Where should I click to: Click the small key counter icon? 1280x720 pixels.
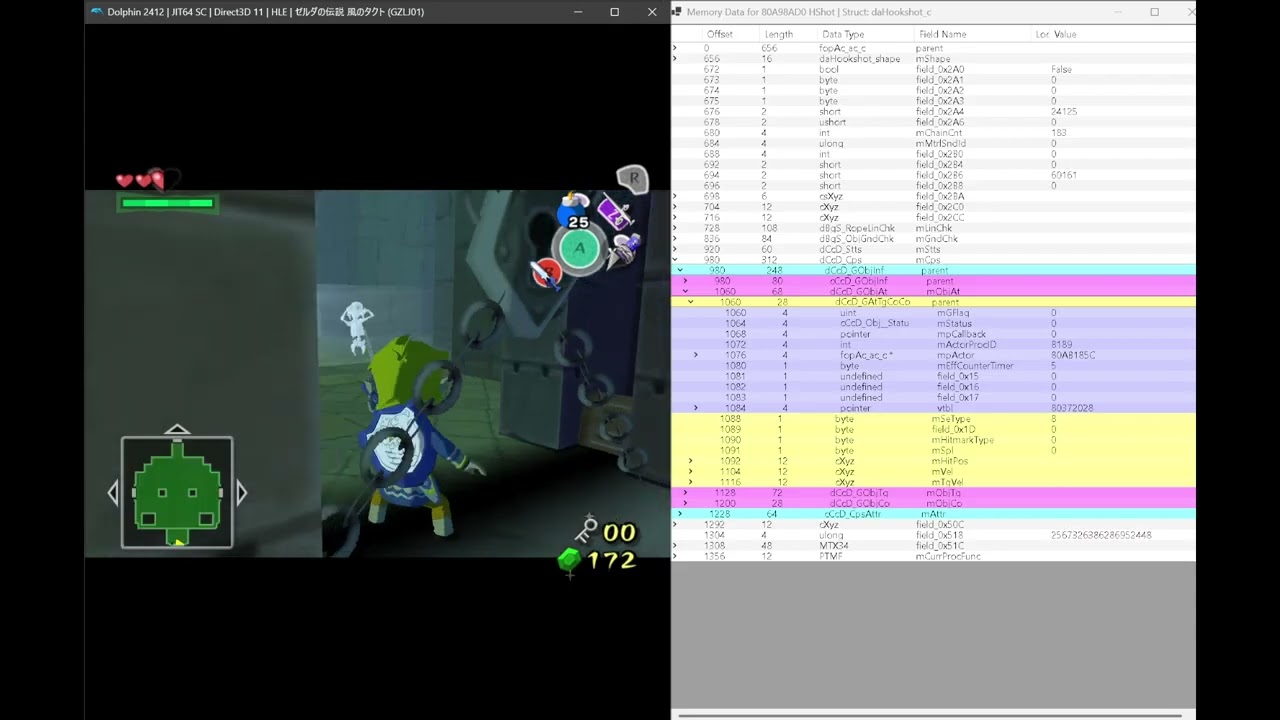point(586,528)
